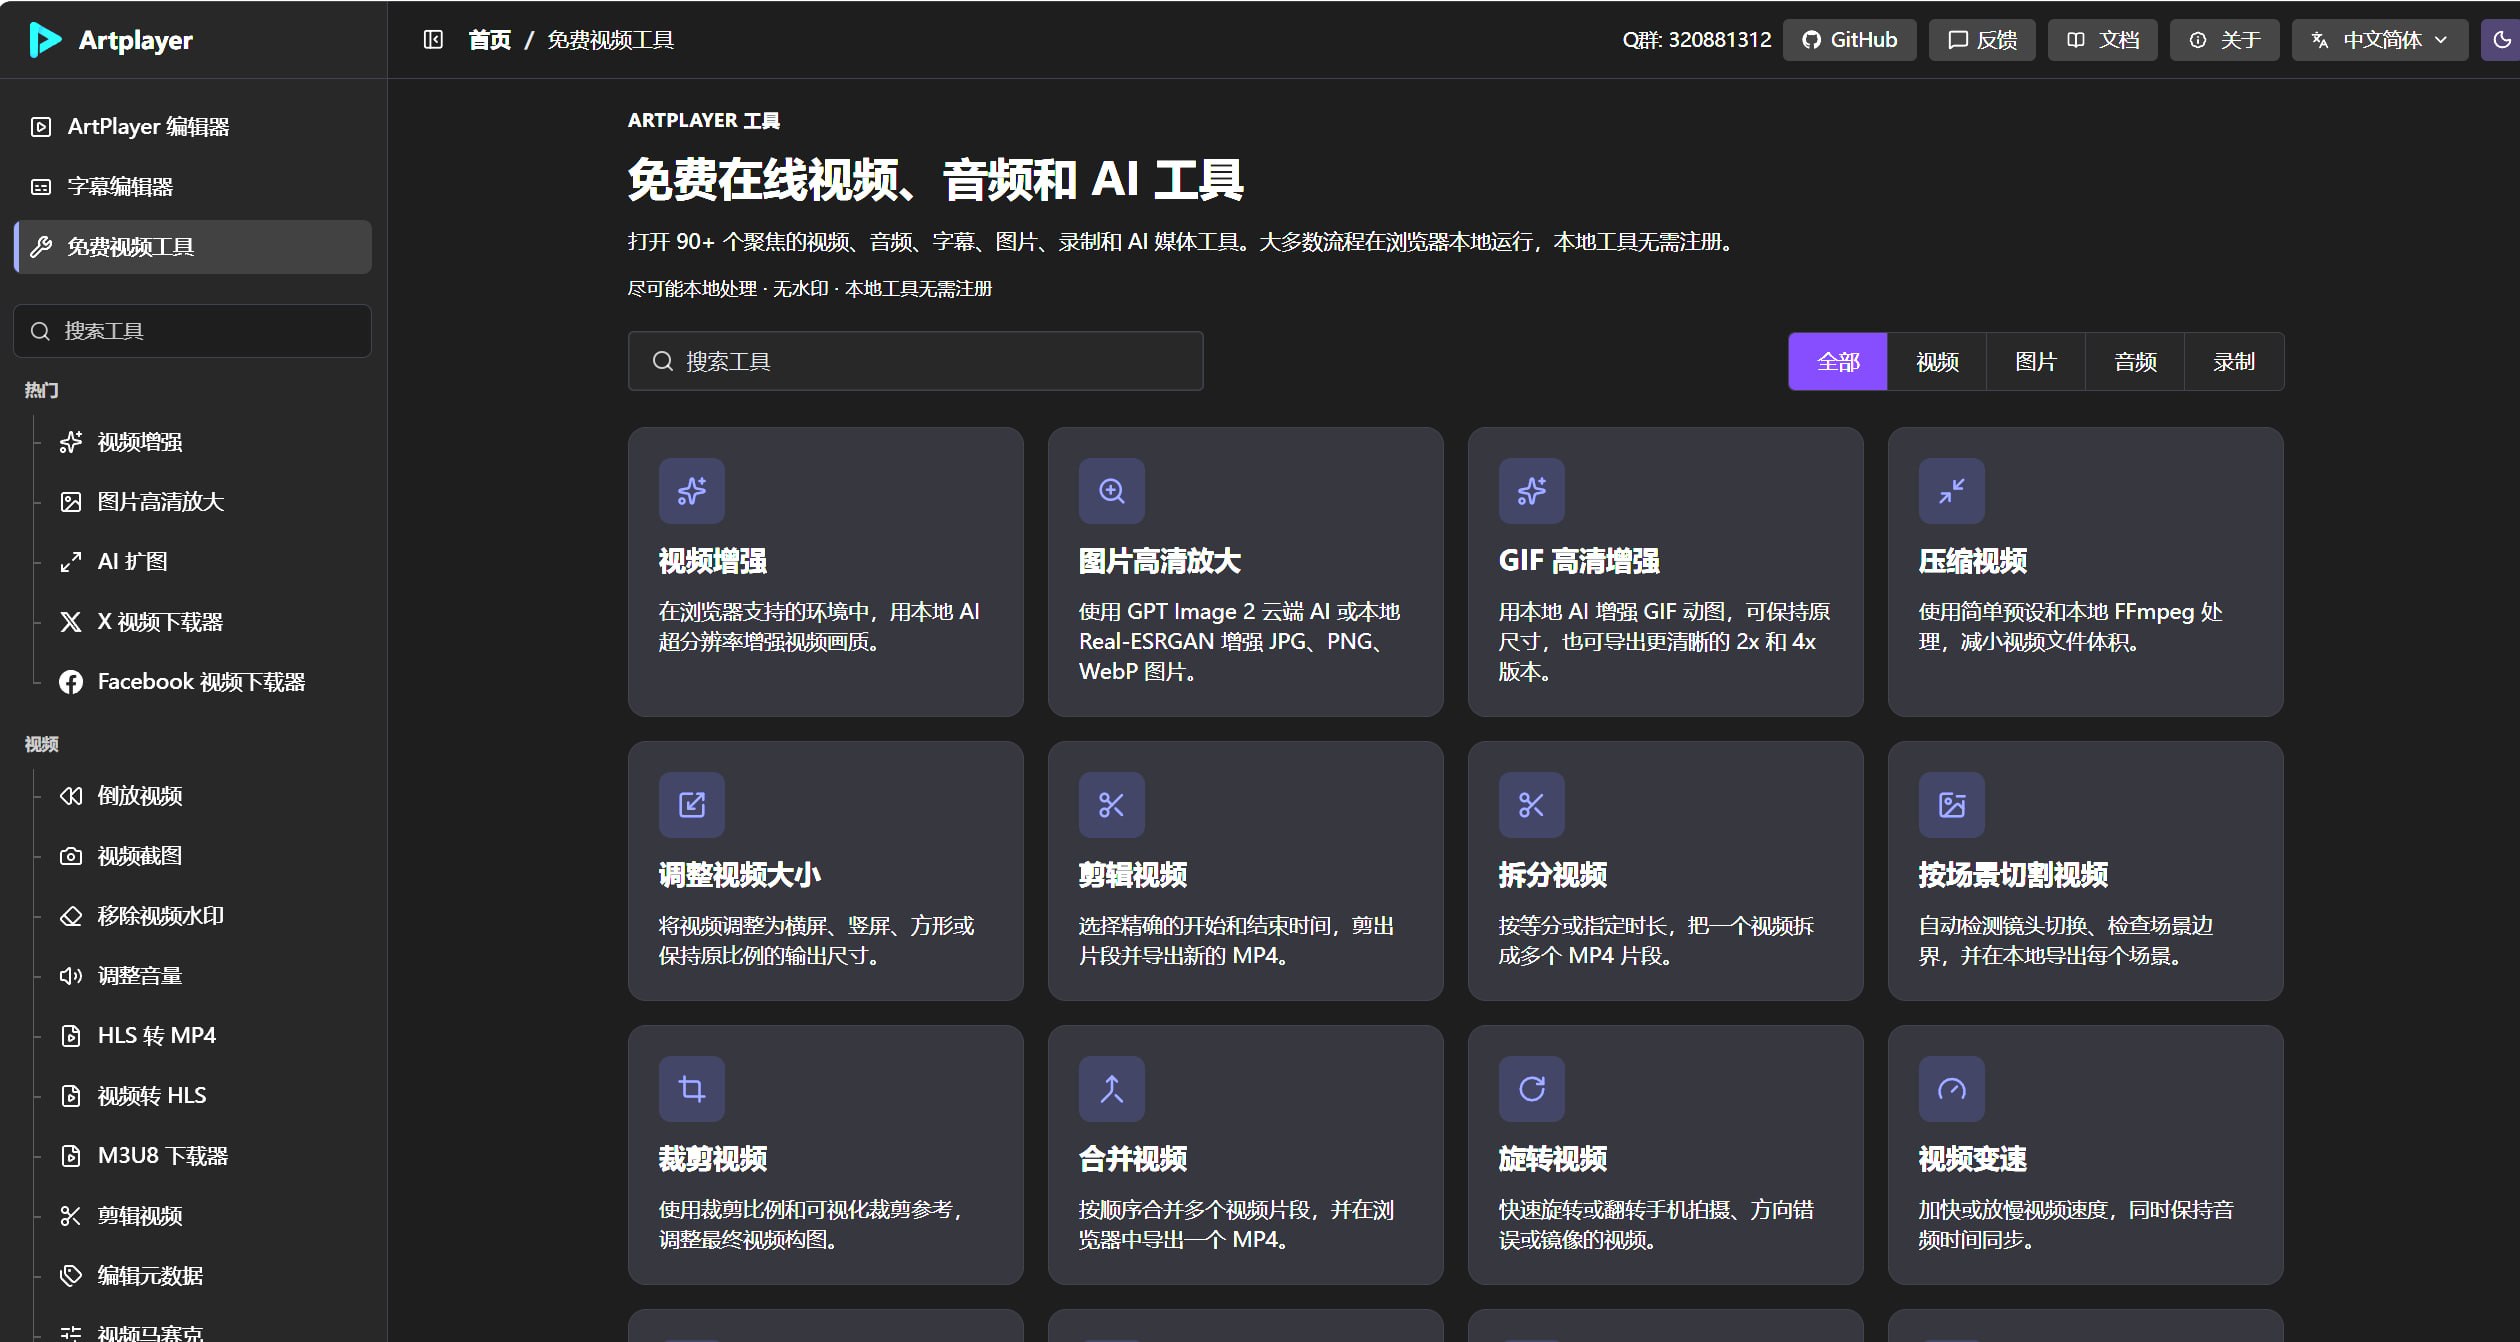Click the 视频增强 card sparkle icon
2520x1342 pixels.
point(692,491)
